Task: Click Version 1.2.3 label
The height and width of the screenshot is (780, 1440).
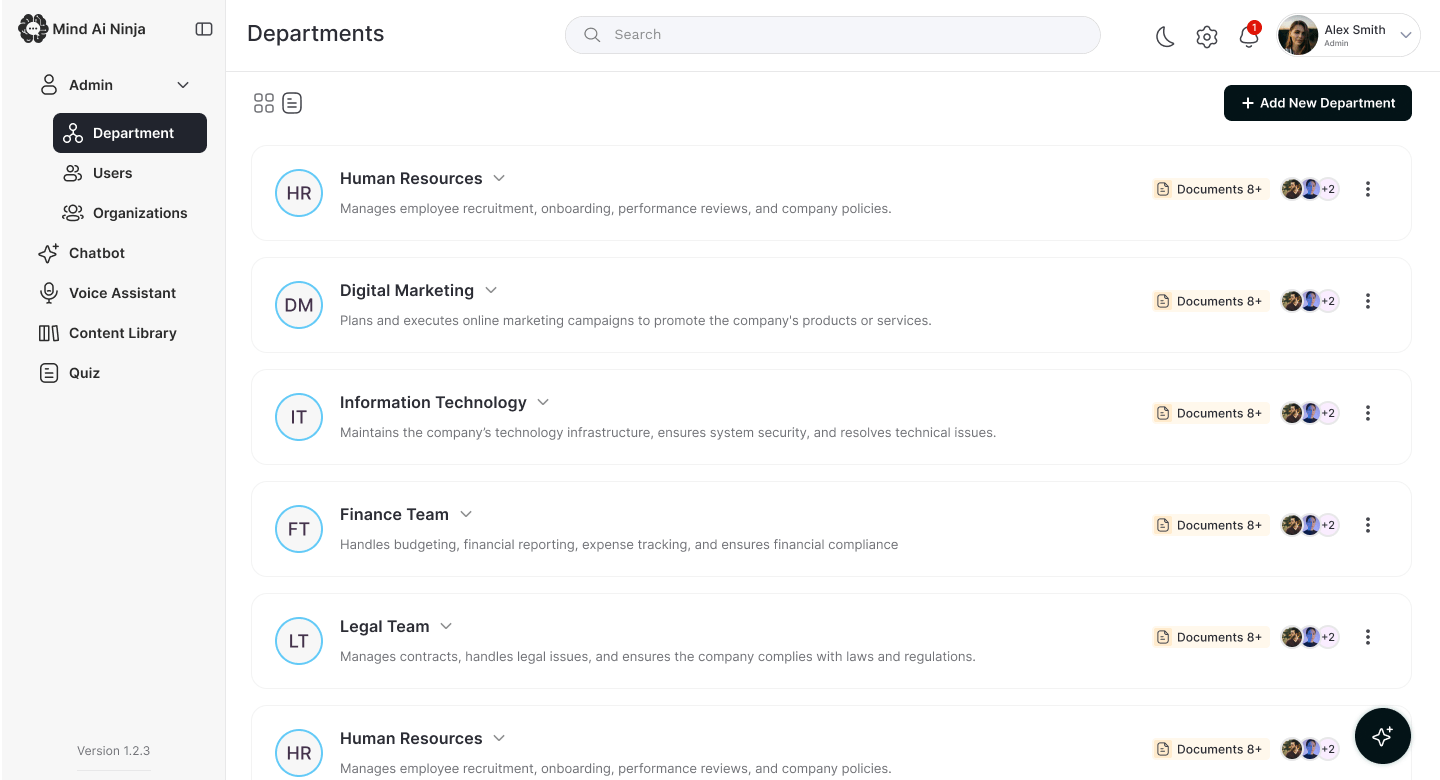Action: [114, 751]
